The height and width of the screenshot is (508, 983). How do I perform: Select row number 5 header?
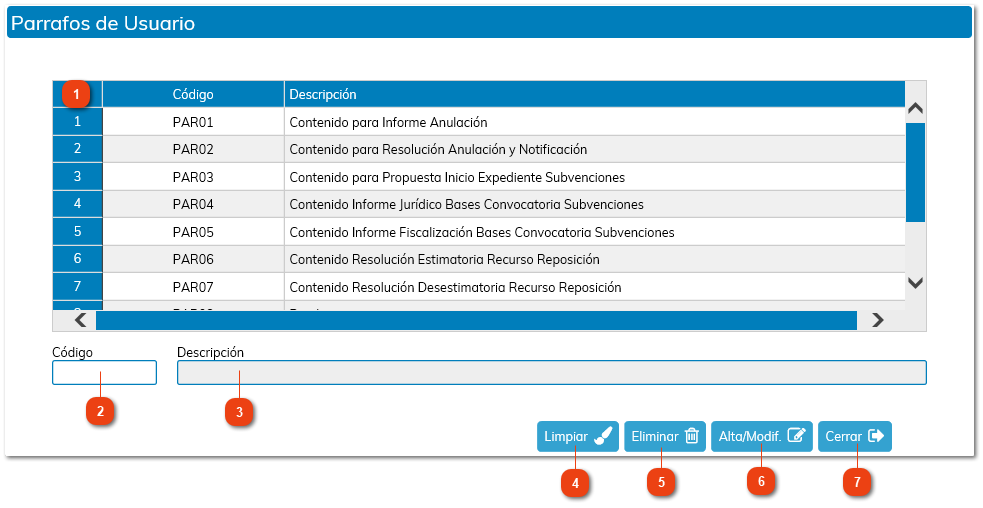[77, 232]
